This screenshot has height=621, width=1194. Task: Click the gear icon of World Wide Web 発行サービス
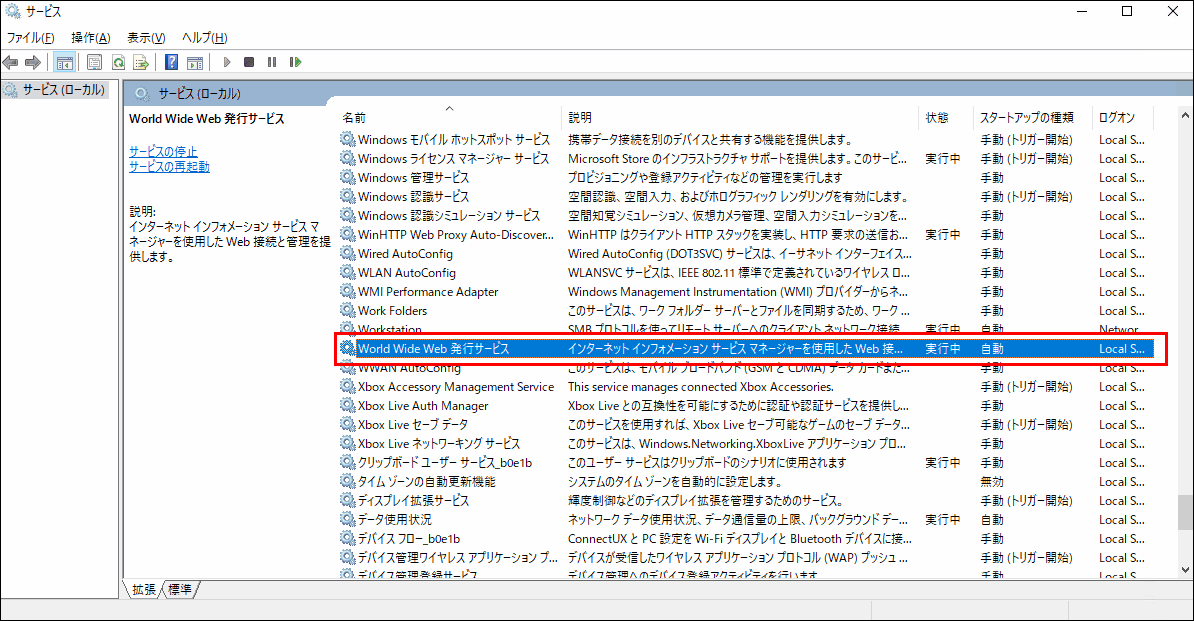pyautogui.click(x=347, y=349)
